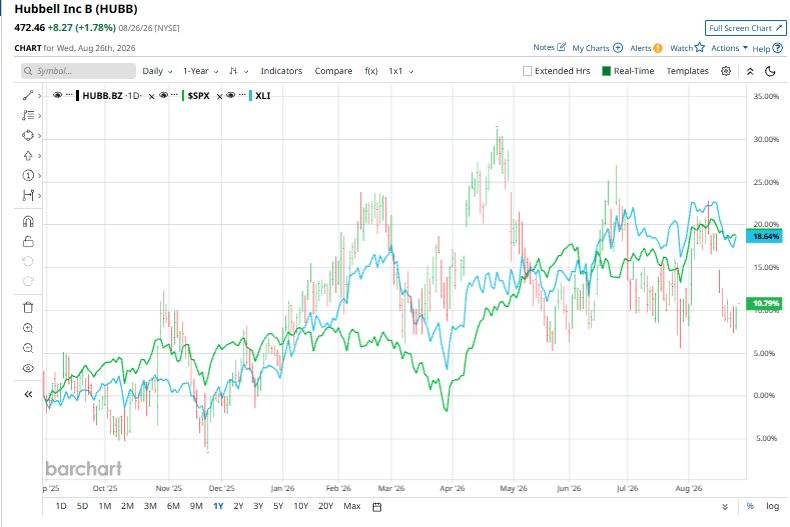Zoom in using the magnifier plus icon
790x527 pixels.
[x=28, y=328]
